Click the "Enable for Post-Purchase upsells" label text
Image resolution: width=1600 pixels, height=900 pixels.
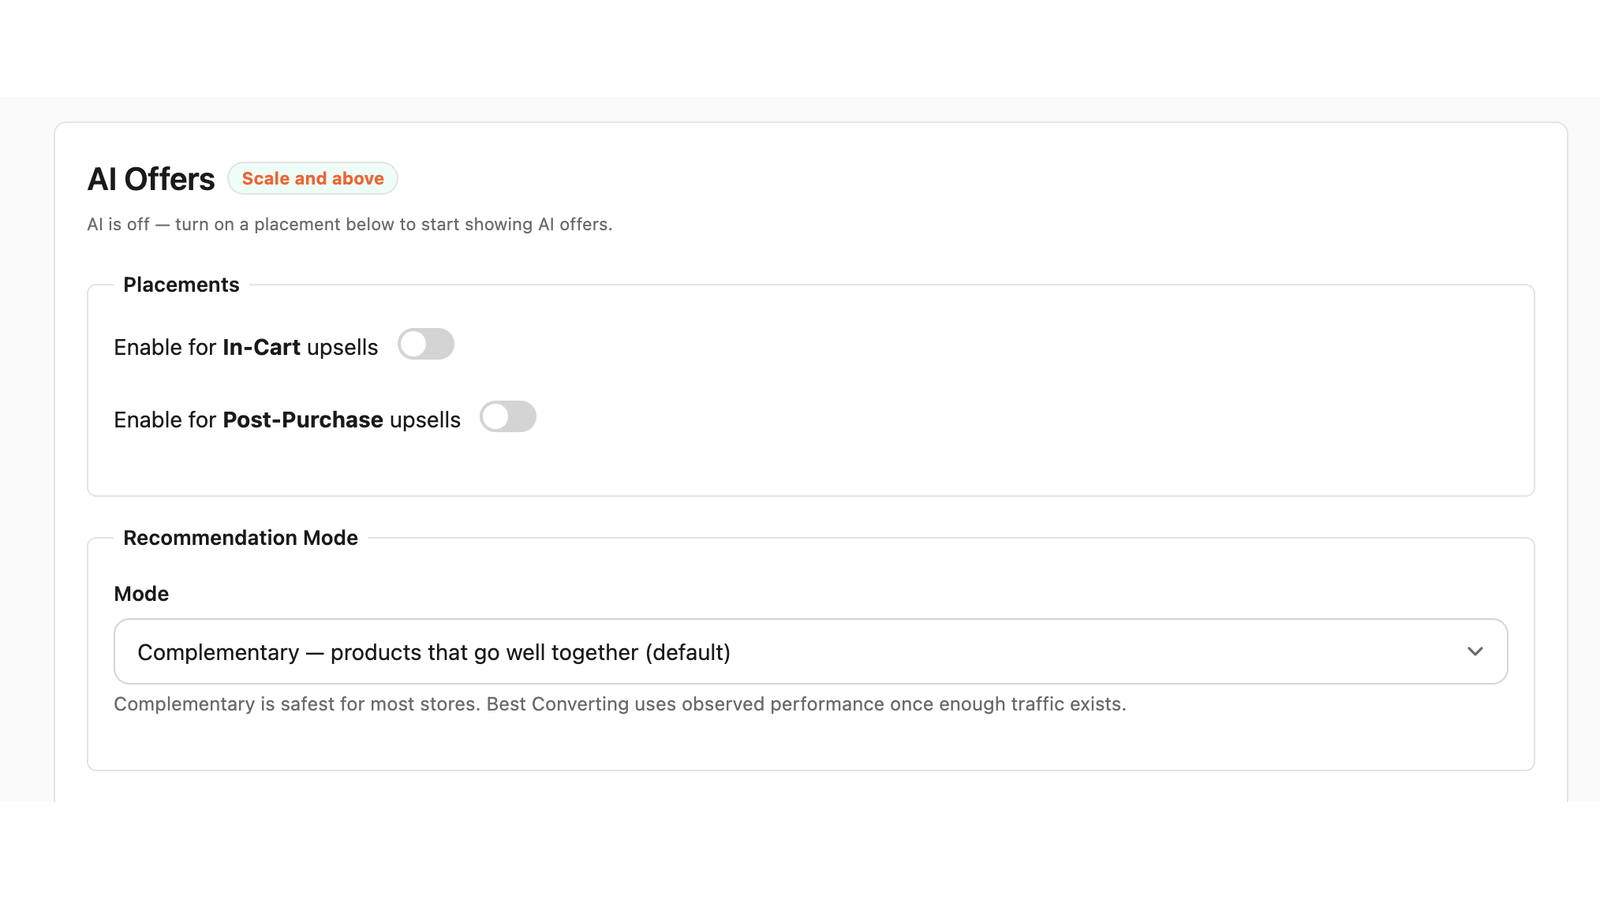(x=287, y=420)
